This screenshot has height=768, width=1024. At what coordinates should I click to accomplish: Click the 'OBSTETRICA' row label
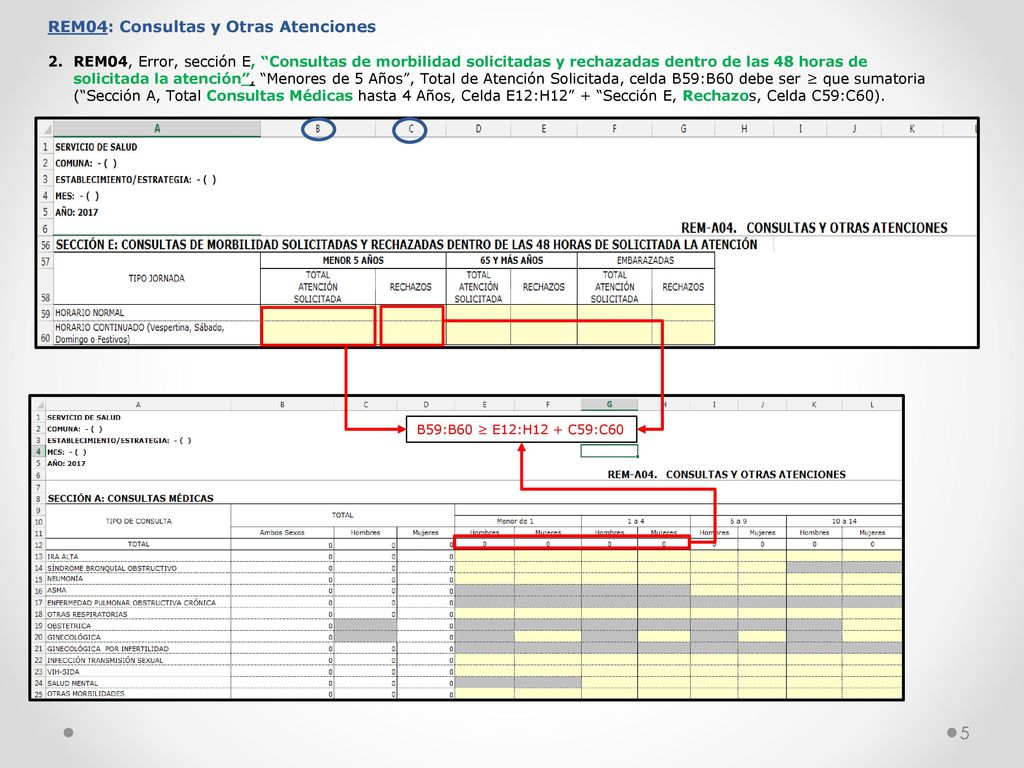[69, 626]
